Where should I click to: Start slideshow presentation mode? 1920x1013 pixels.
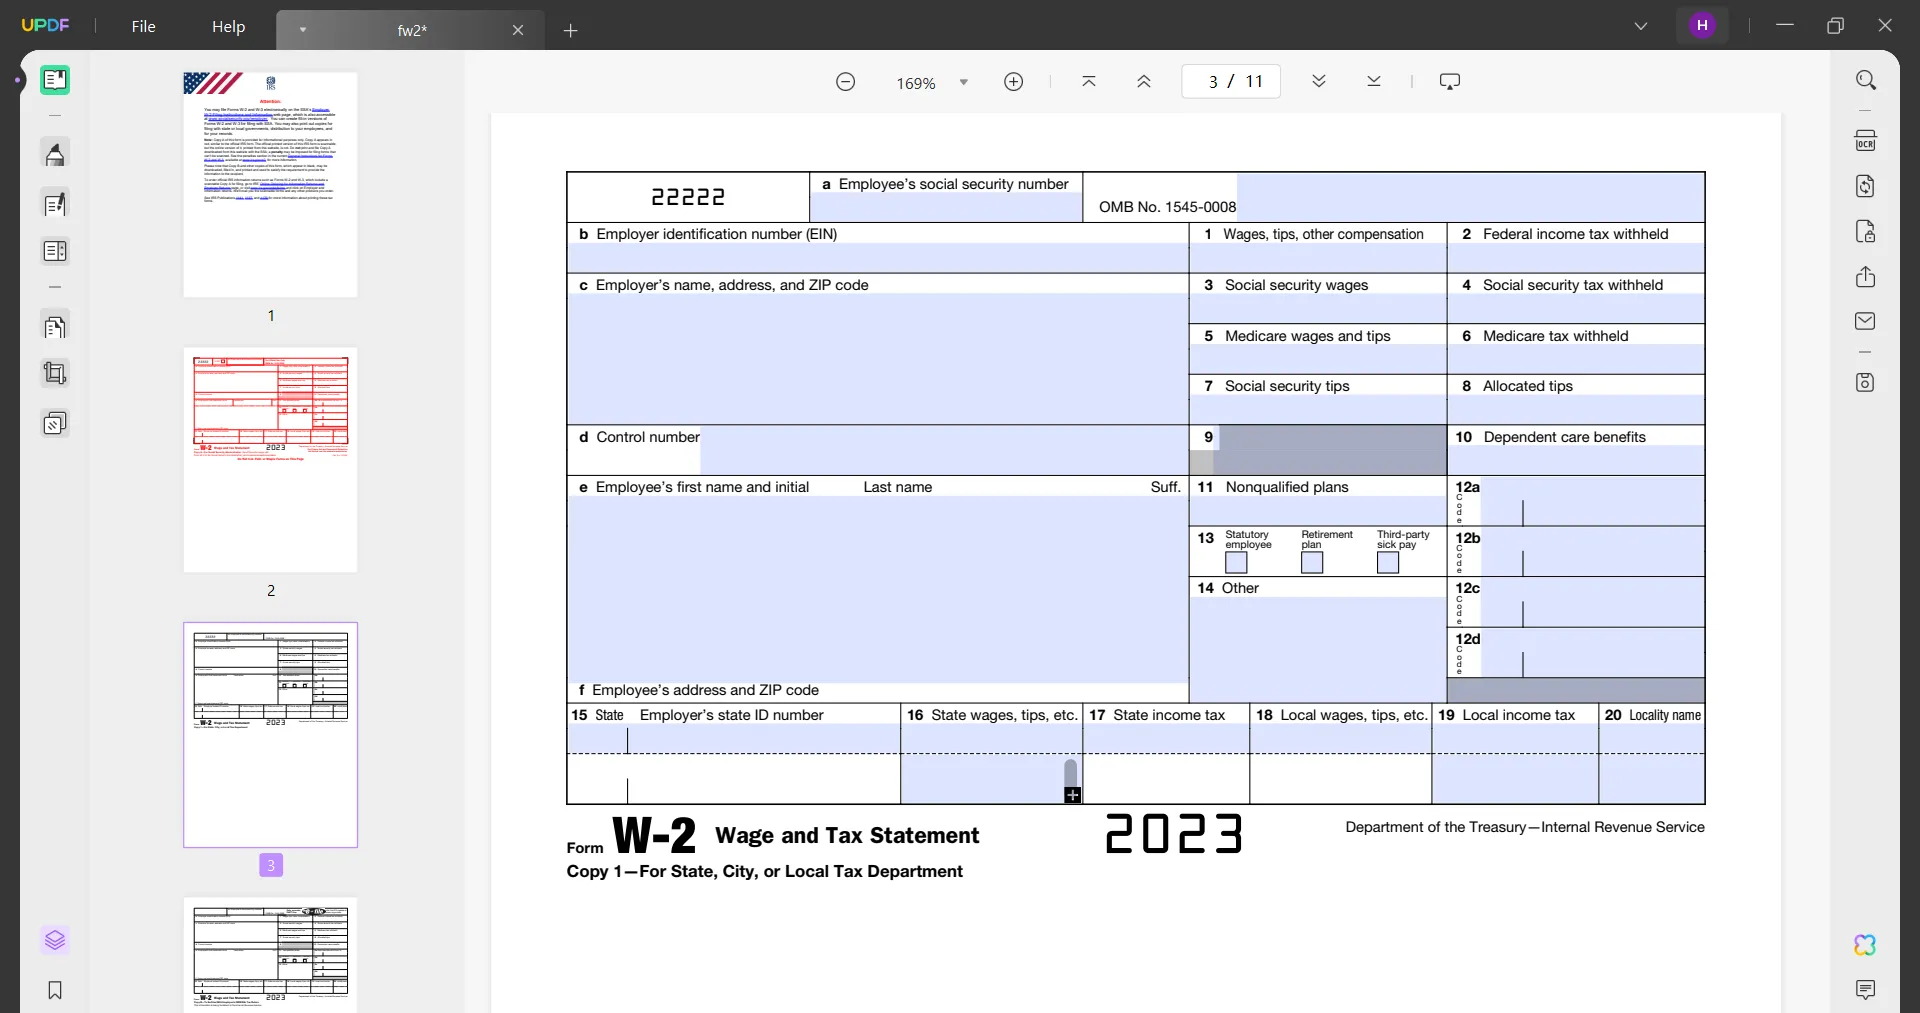click(1449, 82)
